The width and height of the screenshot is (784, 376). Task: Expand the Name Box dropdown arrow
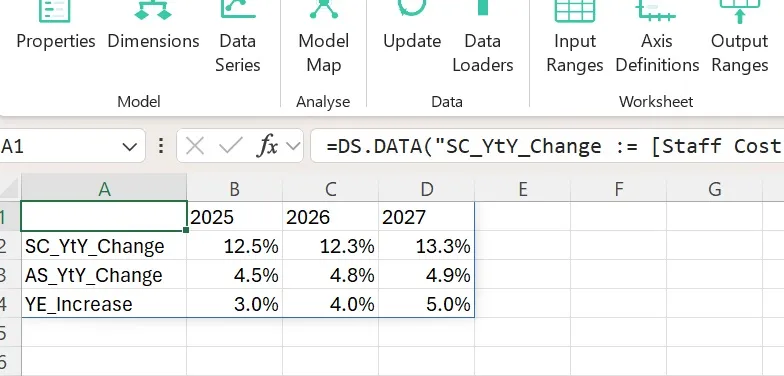(x=130, y=146)
